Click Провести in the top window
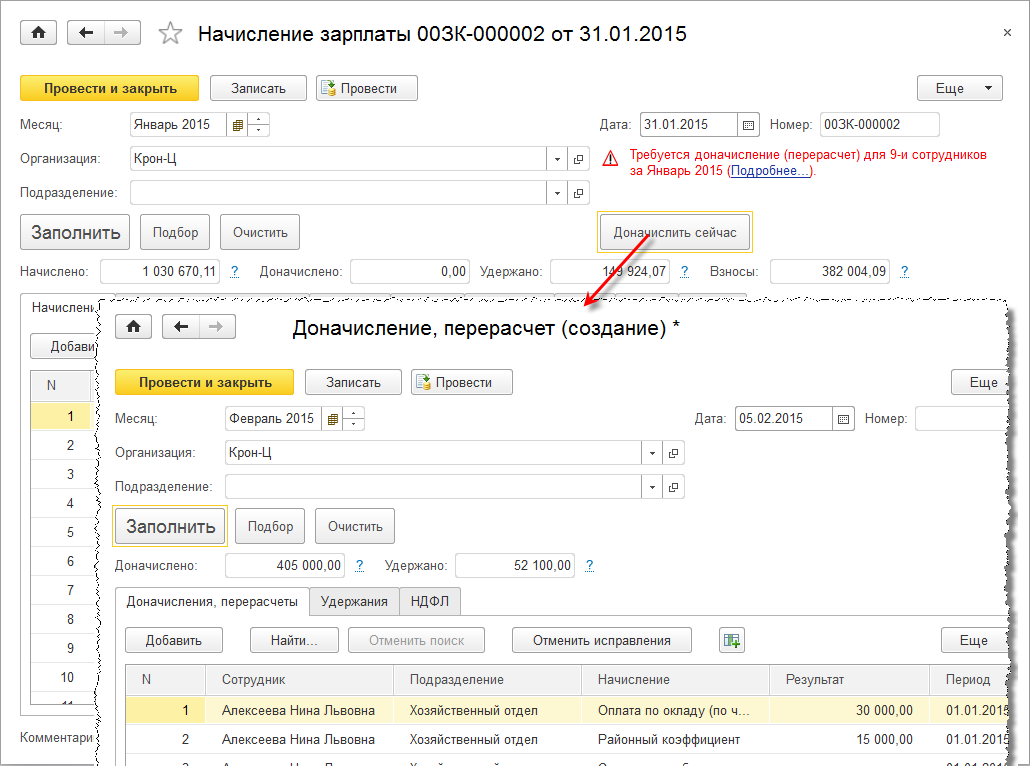The height and width of the screenshot is (766, 1030). tap(367, 88)
